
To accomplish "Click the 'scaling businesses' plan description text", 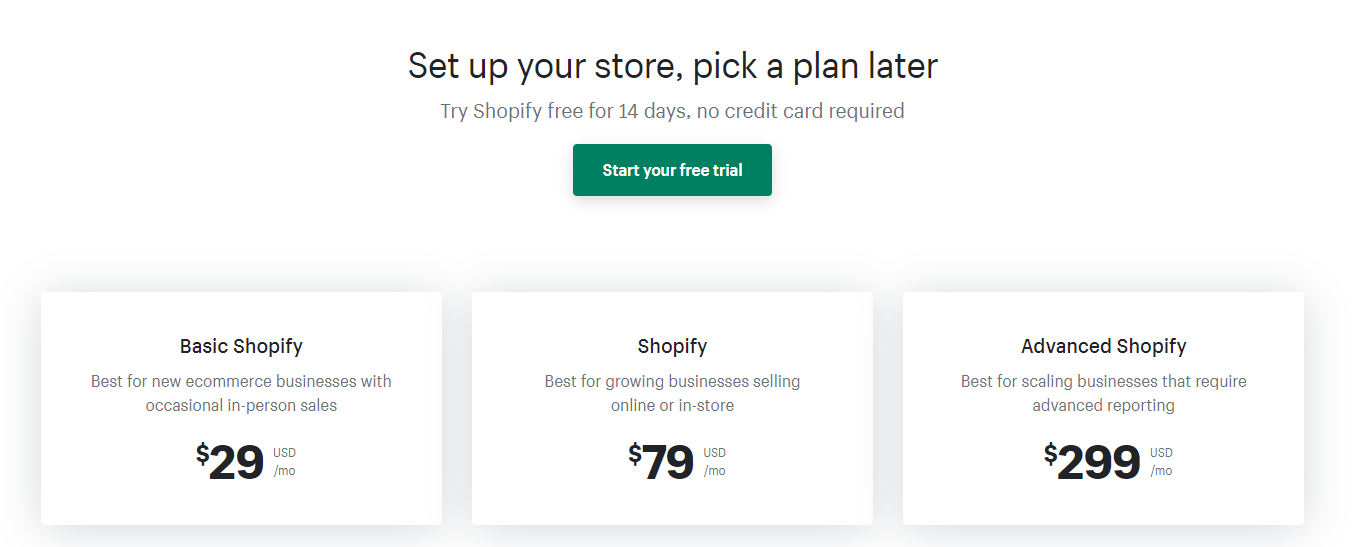I will tap(1103, 393).
